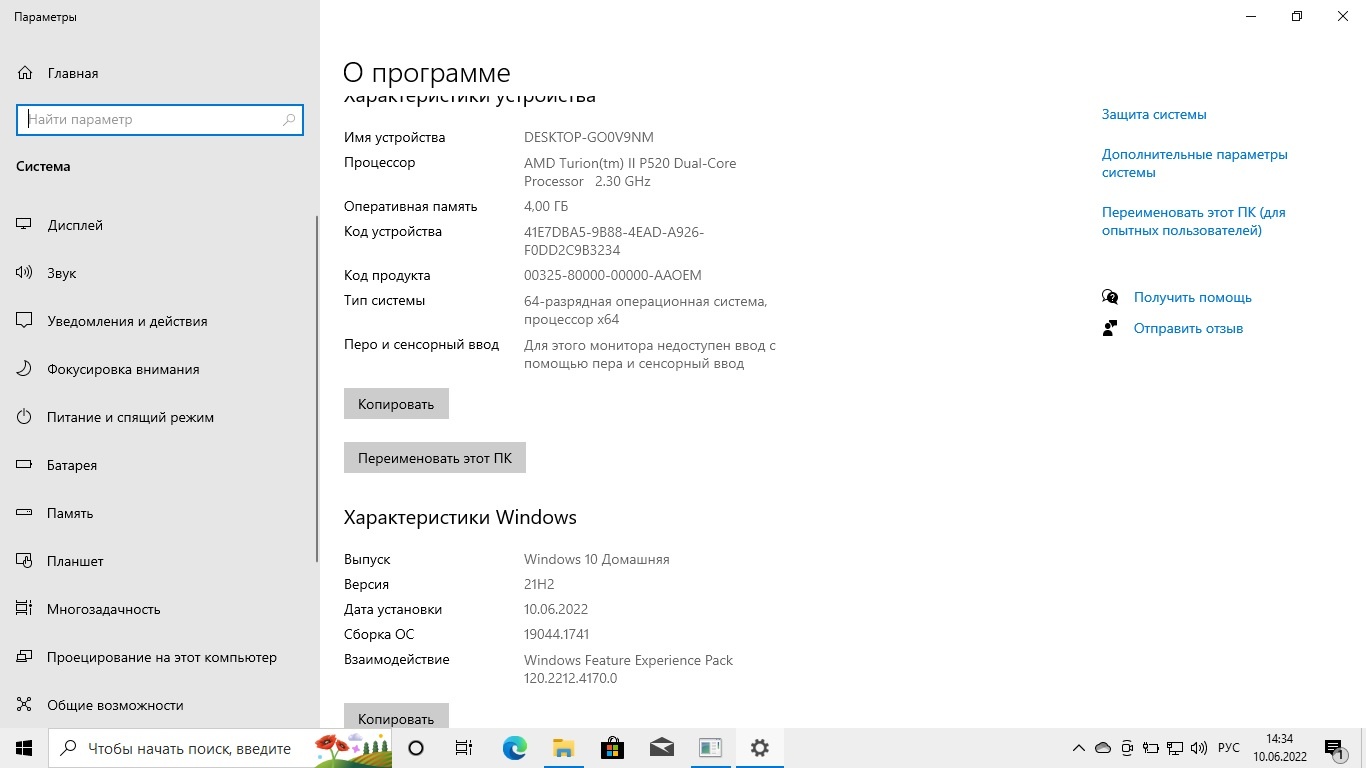
Task: Open the Windows Start menu
Action: point(24,748)
